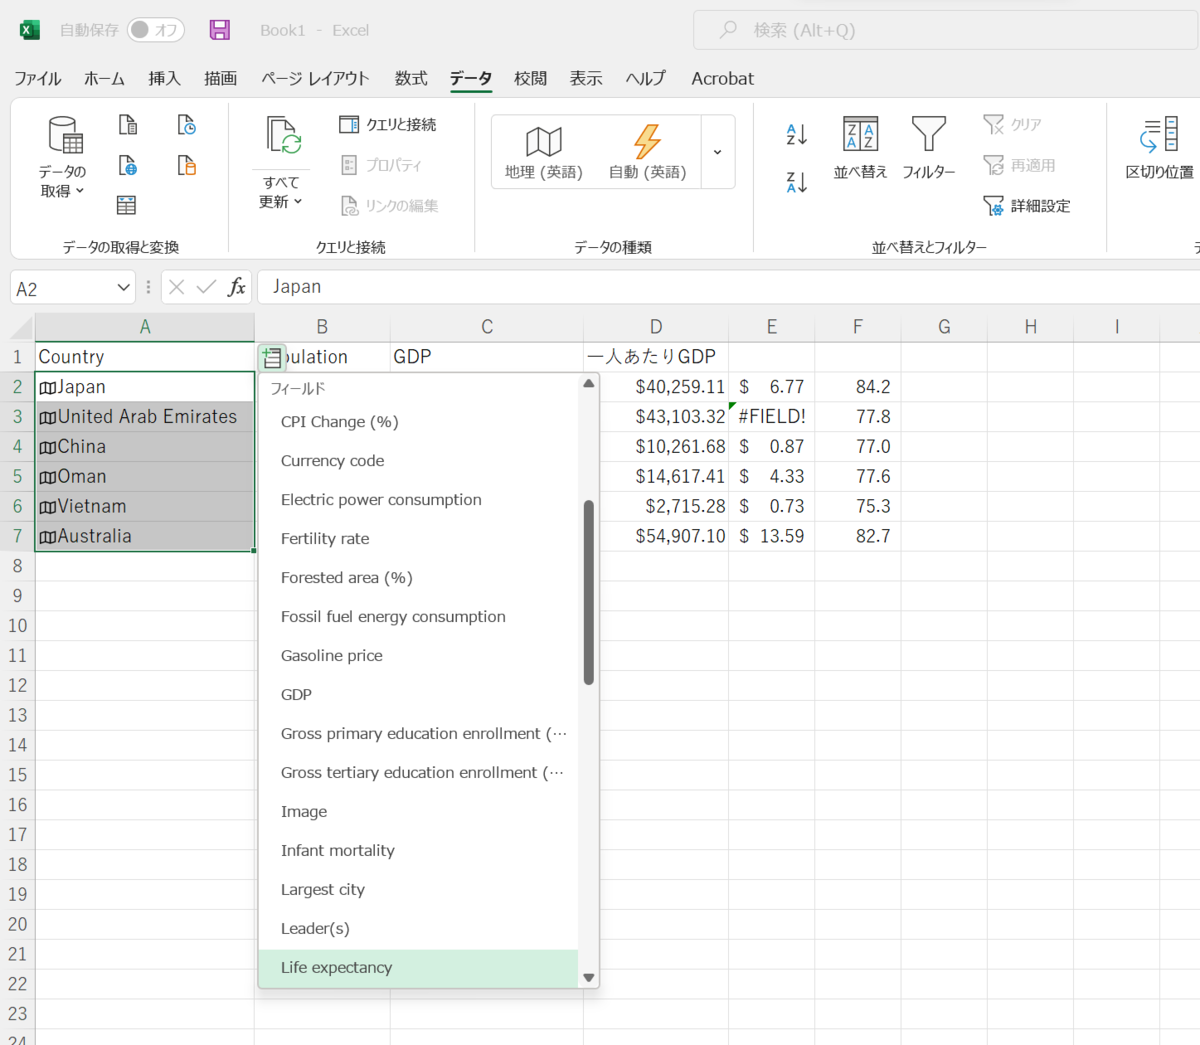Click the Excel application icon

click(x=30, y=30)
